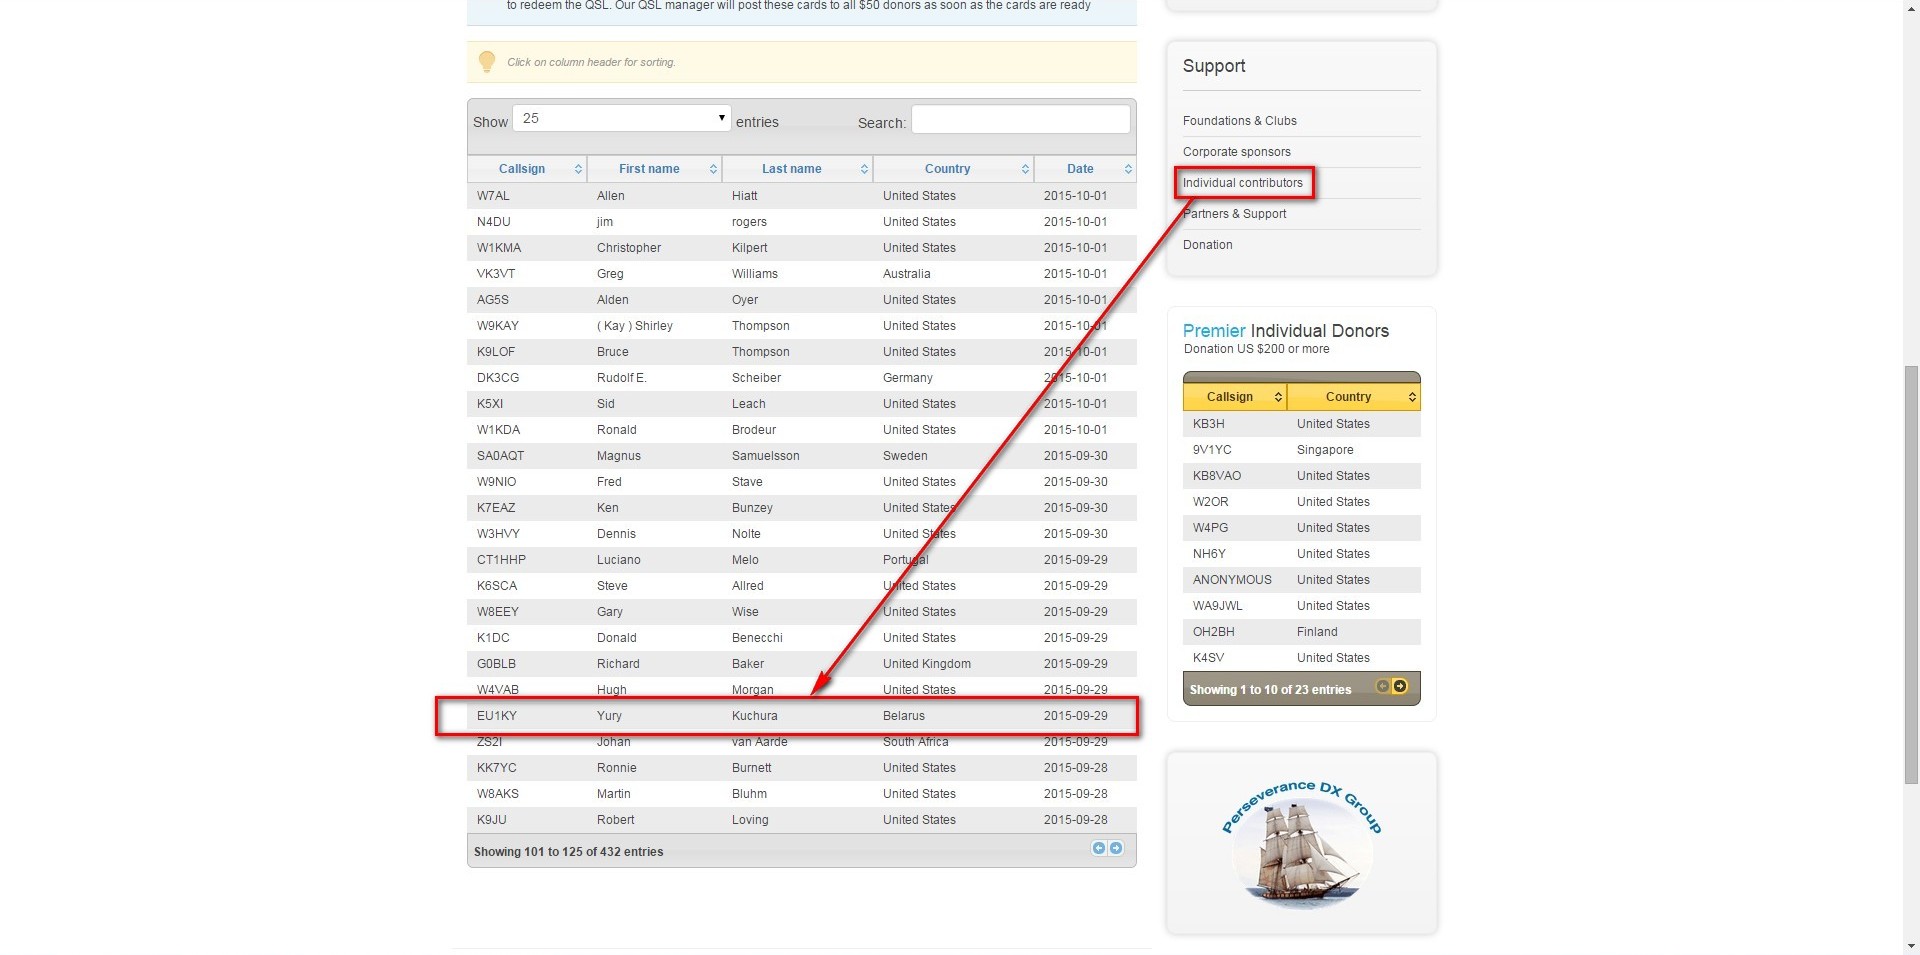
Task: Open Foundations & Clubs support page
Action: pos(1239,121)
